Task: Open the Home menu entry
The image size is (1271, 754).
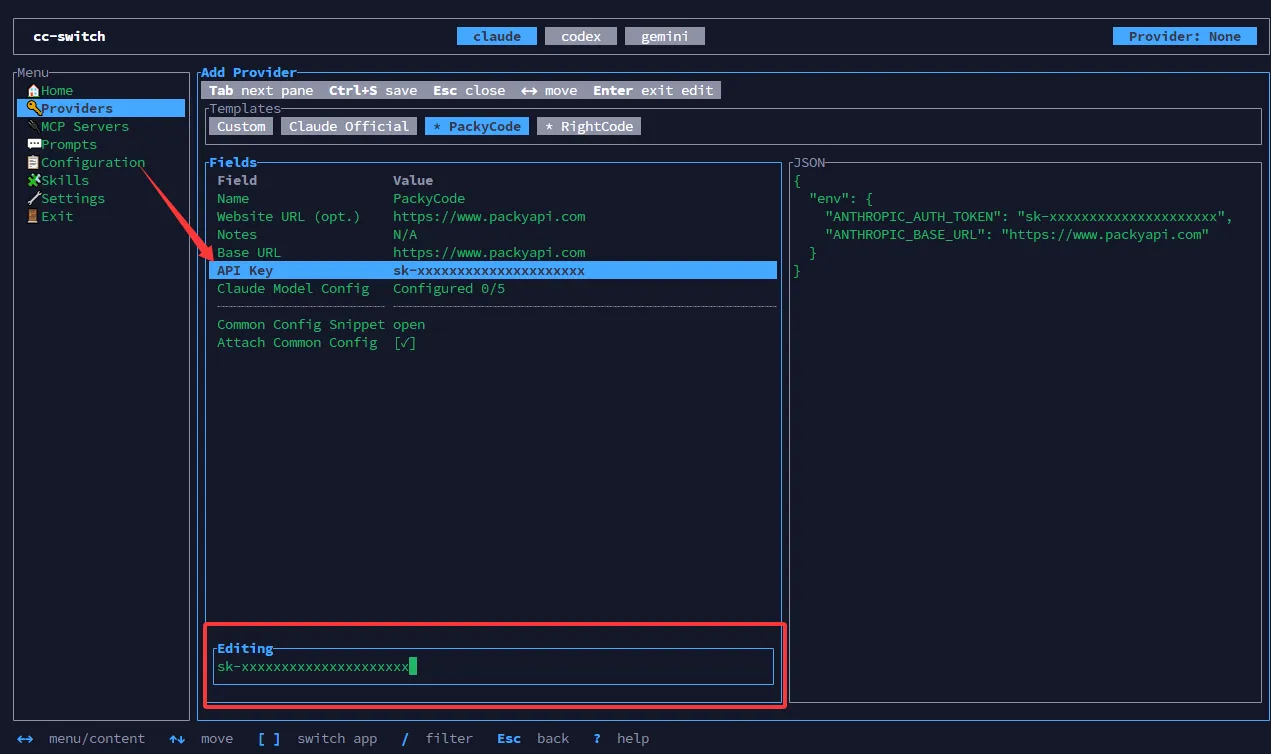Action: pos(101,90)
